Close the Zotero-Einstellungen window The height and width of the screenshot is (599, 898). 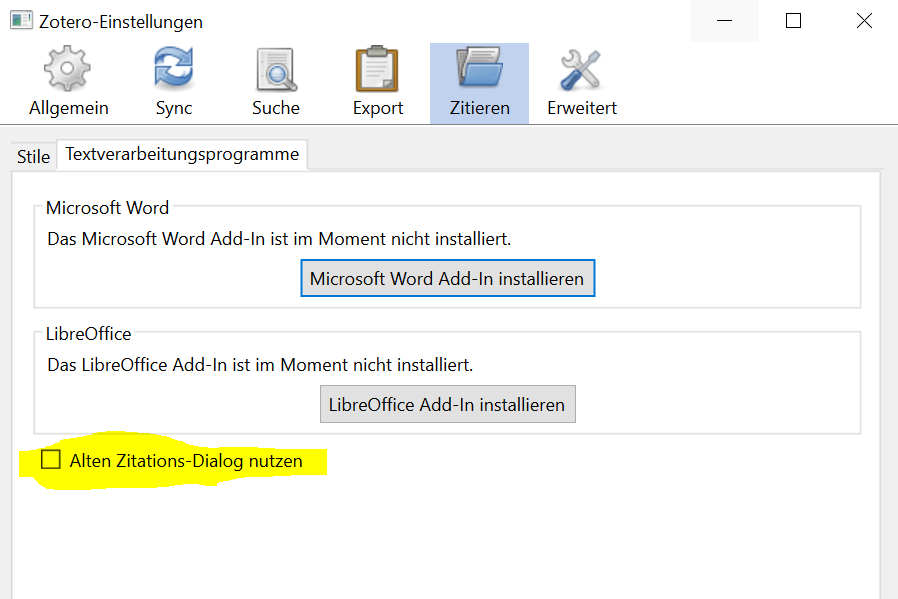click(x=864, y=21)
